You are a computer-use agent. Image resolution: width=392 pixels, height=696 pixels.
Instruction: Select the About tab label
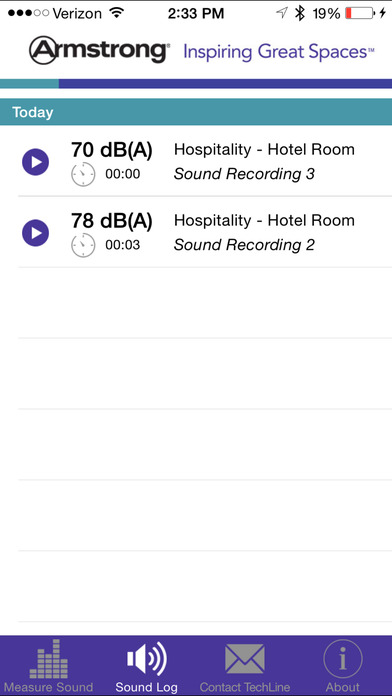pos(343,687)
